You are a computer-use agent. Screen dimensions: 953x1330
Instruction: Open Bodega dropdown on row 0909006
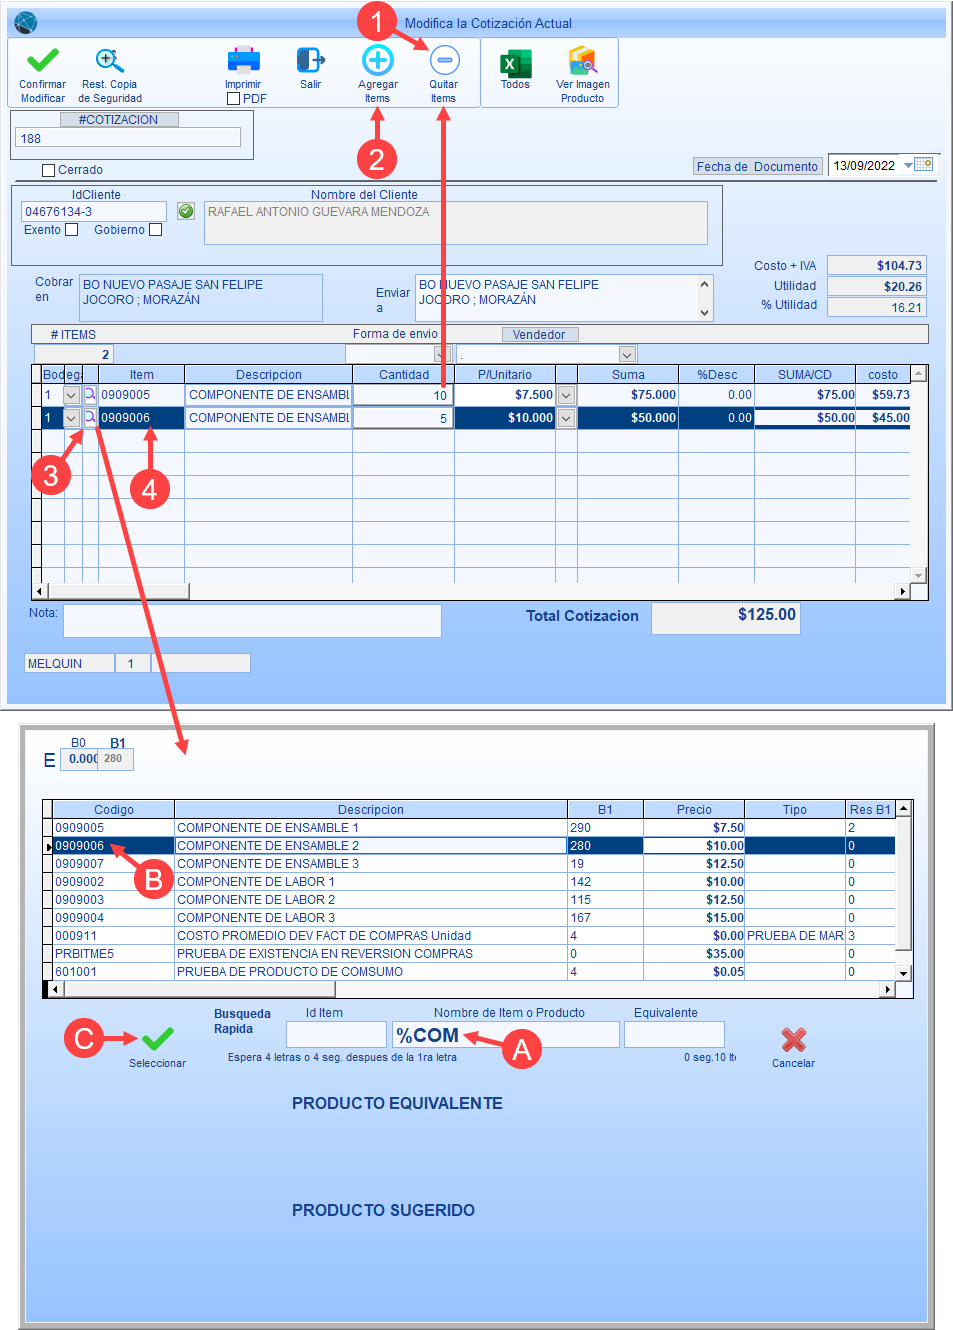pyautogui.click(x=71, y=418)
